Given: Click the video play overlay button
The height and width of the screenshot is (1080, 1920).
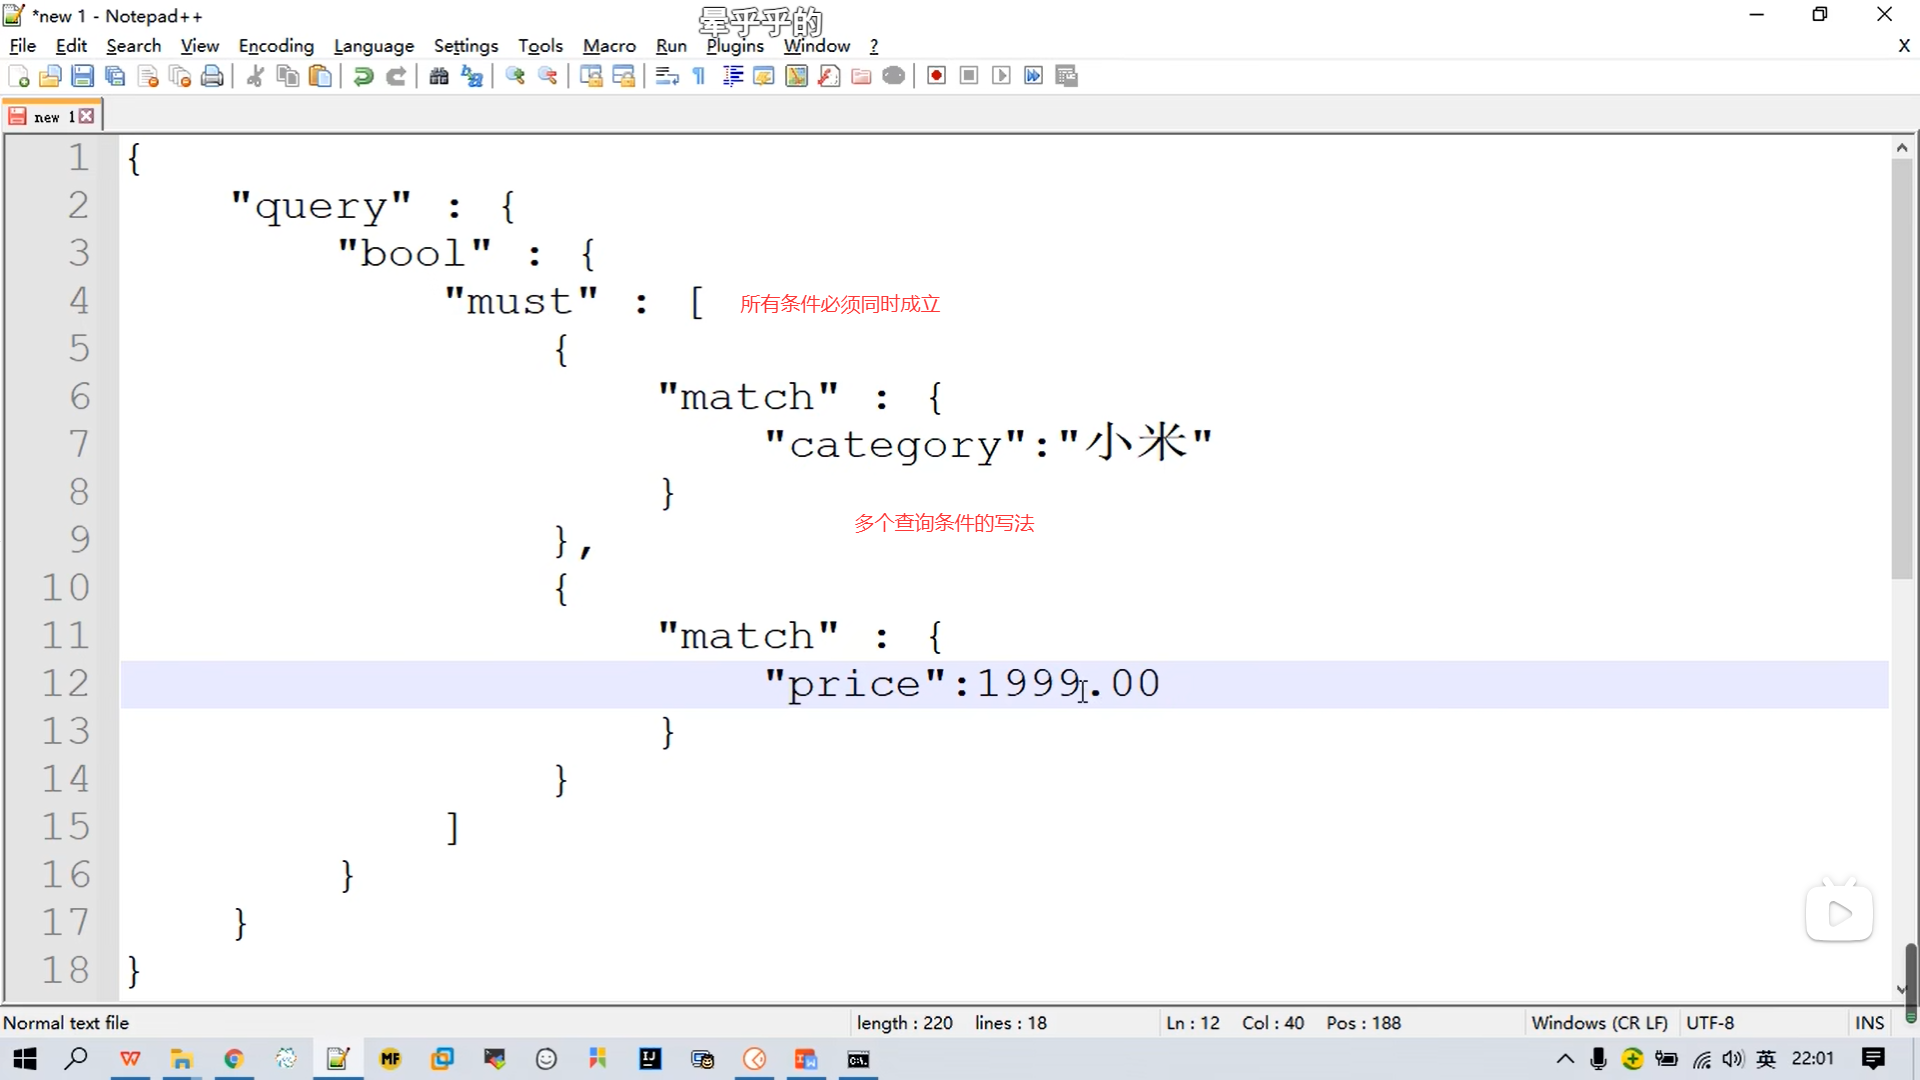Looking at the screenshot, I should 1838,913.
